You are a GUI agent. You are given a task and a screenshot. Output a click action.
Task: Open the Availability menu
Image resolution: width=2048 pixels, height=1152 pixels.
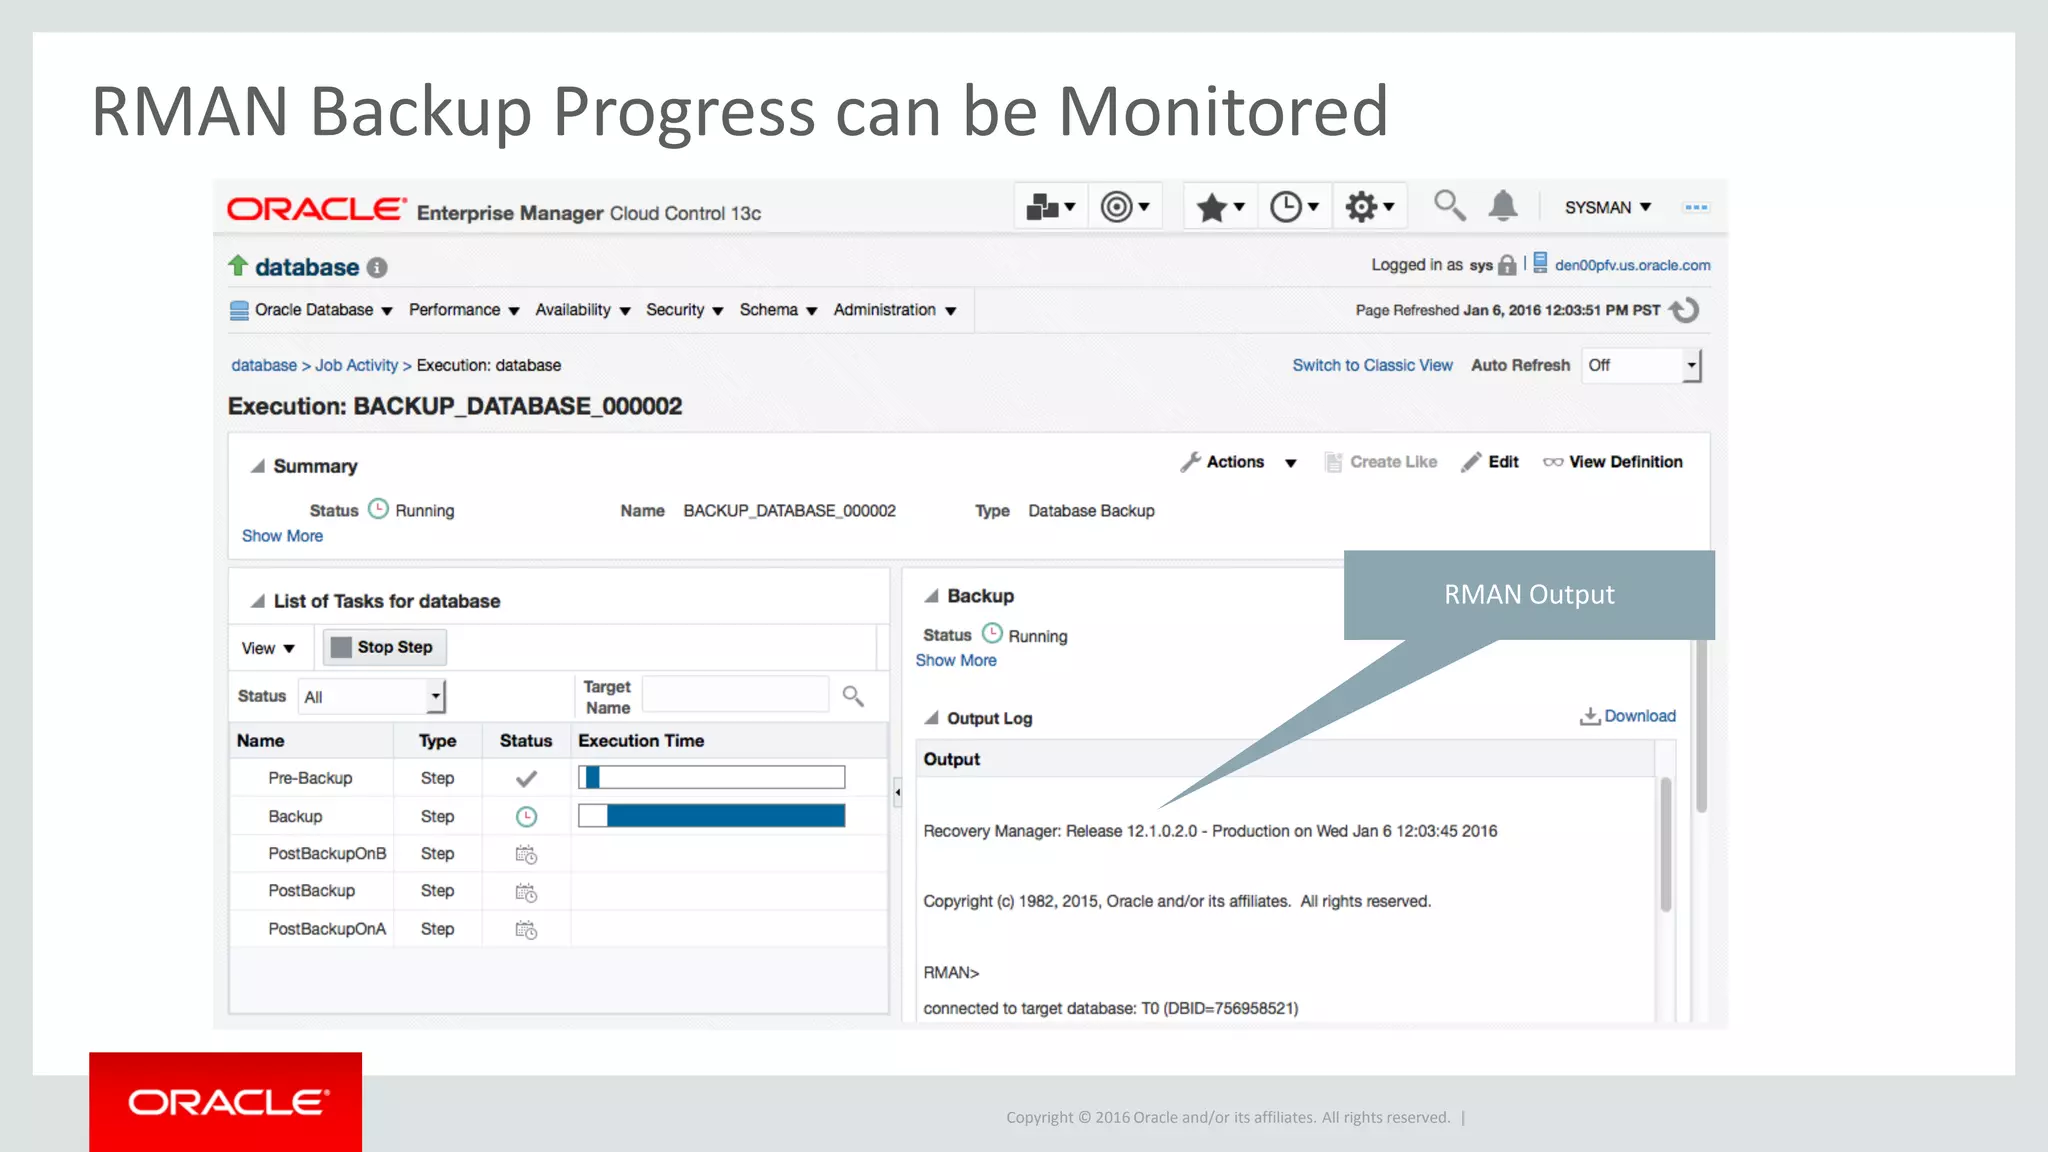click(583, 310)
